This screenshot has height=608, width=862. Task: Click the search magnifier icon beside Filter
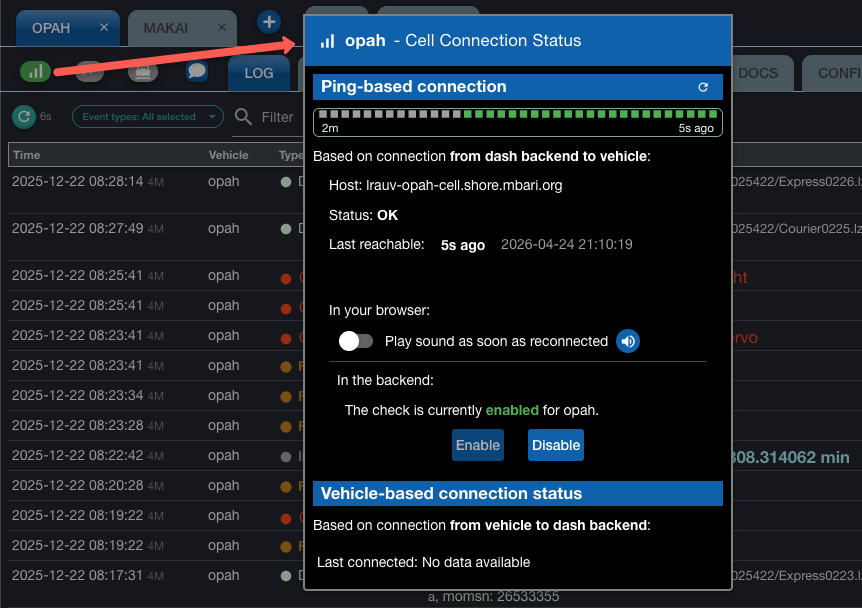coord(243,117)
